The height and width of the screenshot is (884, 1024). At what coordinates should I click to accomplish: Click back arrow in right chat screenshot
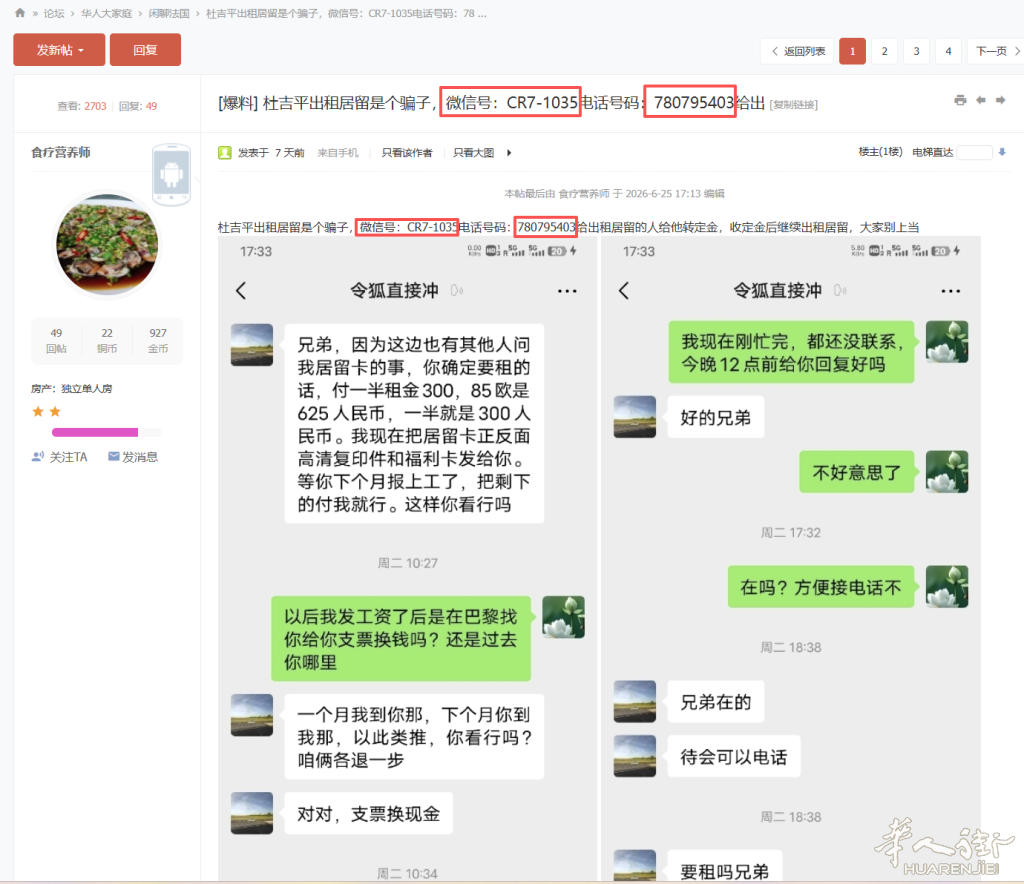[x=624, y=291]
